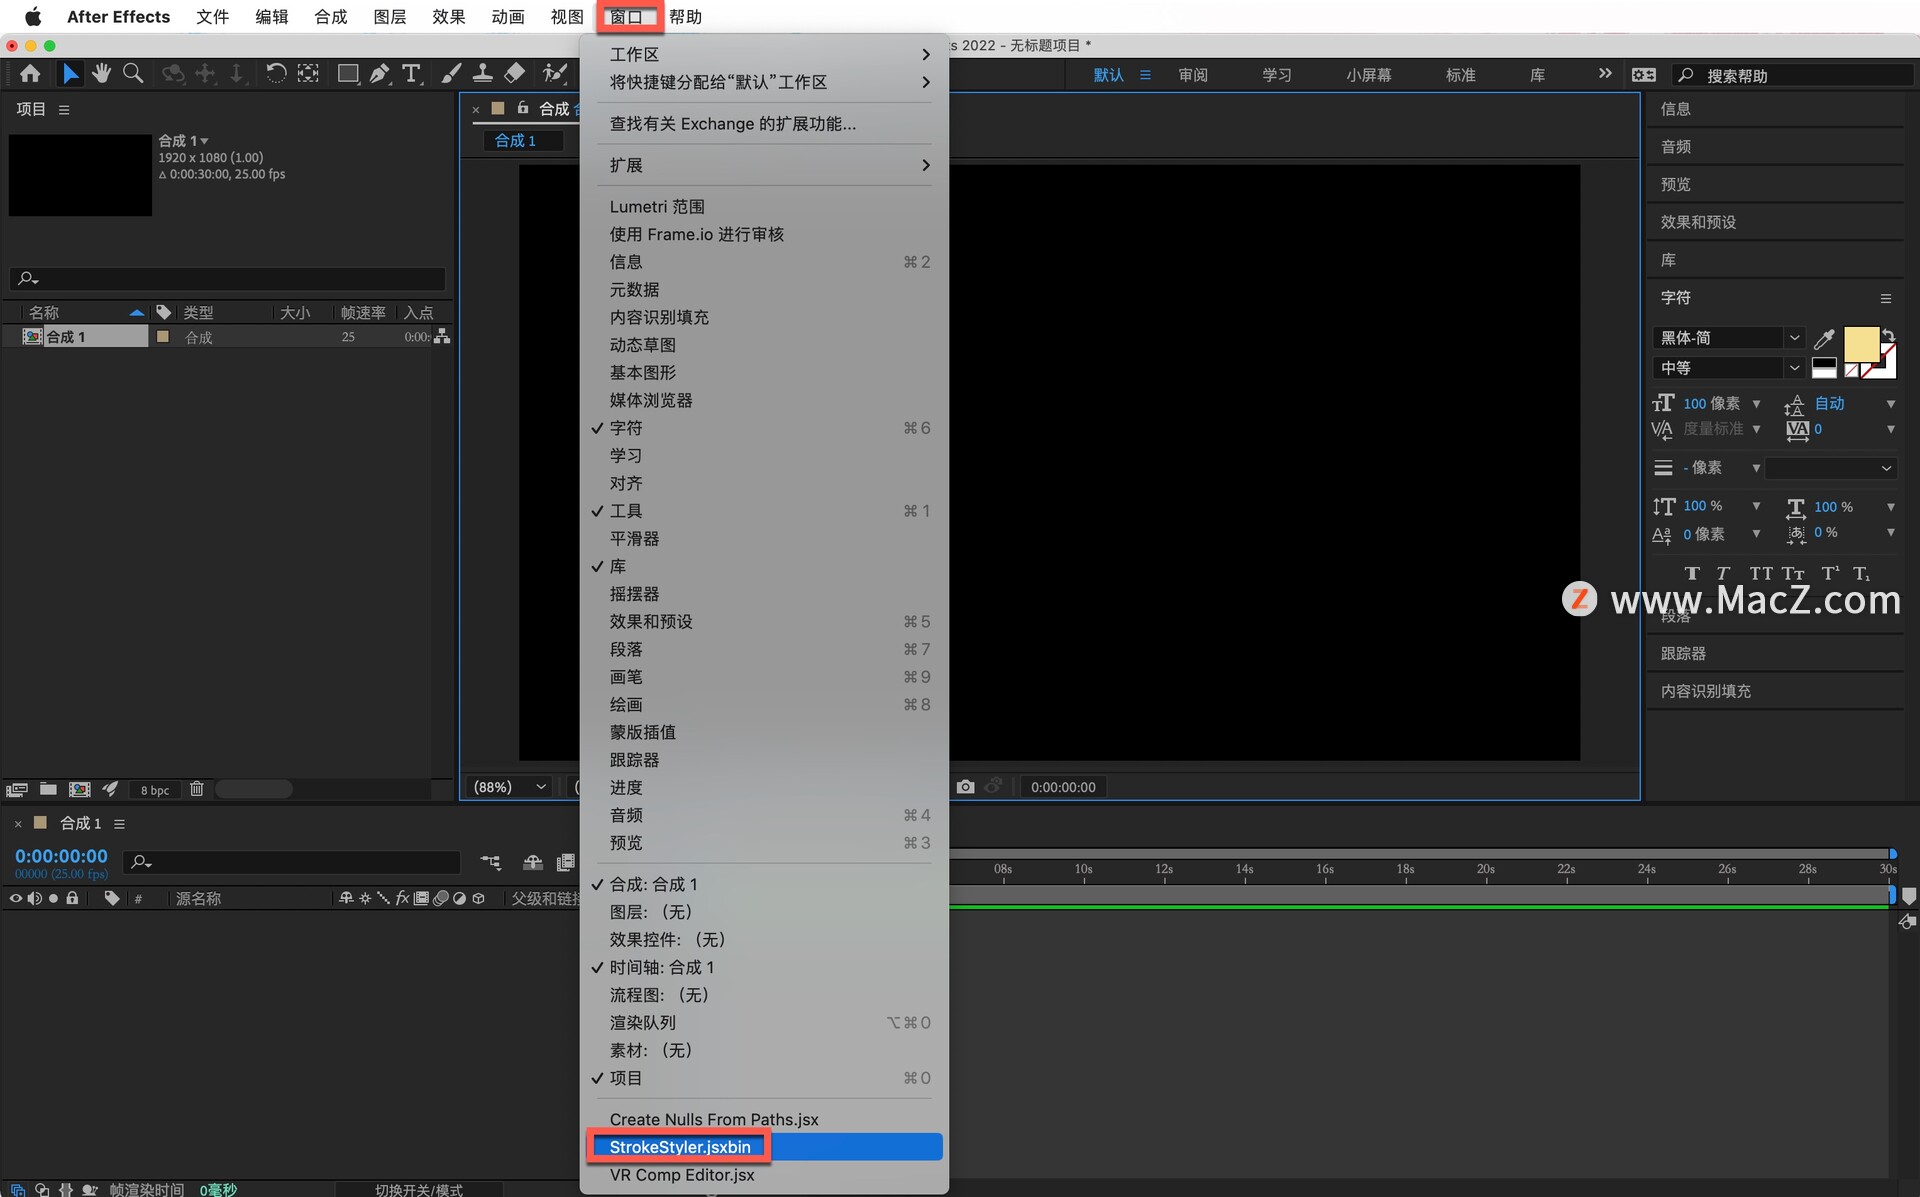Select the Pen tool
The width and height of the screenshot is (1920, 1197).
pyautogui.click(x=380, y=74)
